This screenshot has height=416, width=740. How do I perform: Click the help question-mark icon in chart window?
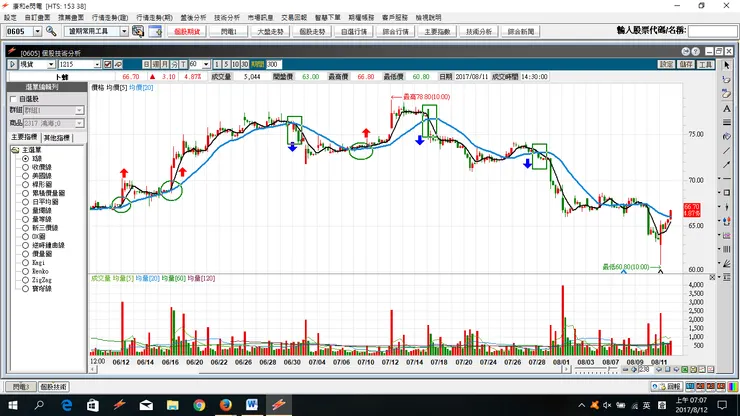[695, 51]
